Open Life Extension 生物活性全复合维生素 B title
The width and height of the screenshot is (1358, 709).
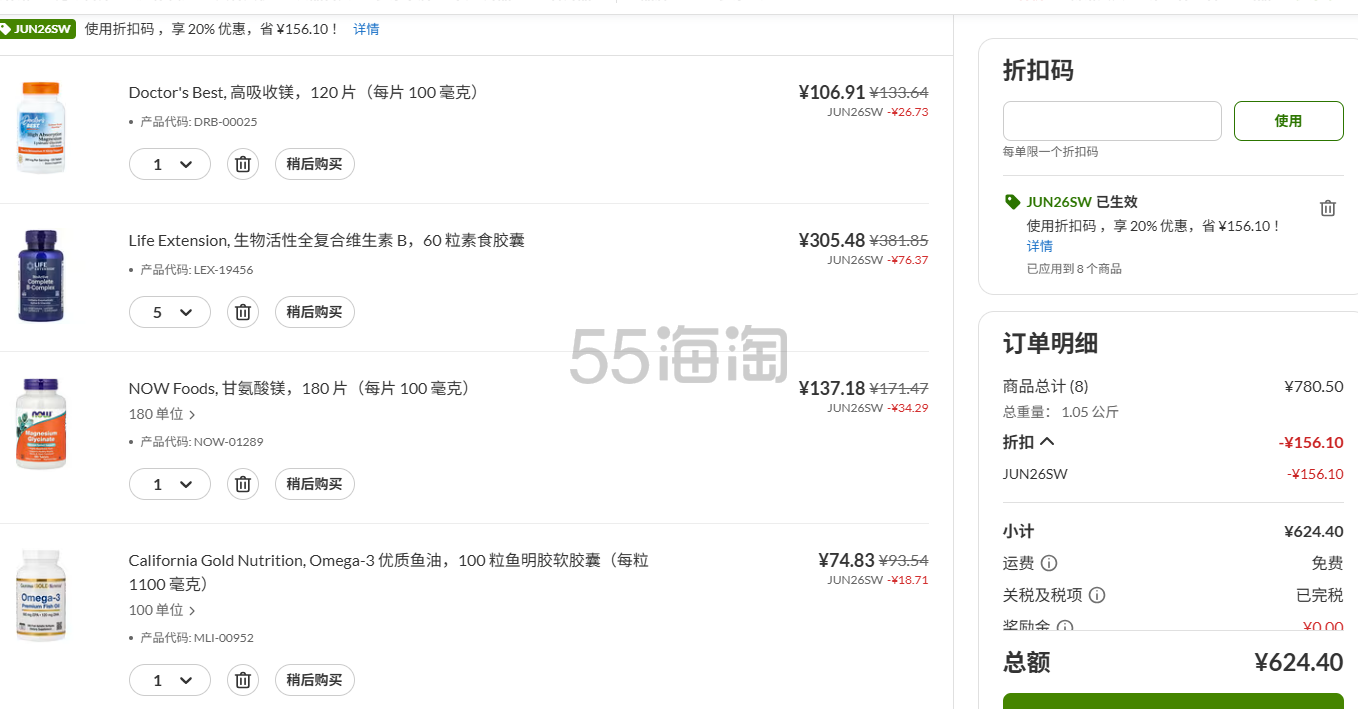coord(327,240)
